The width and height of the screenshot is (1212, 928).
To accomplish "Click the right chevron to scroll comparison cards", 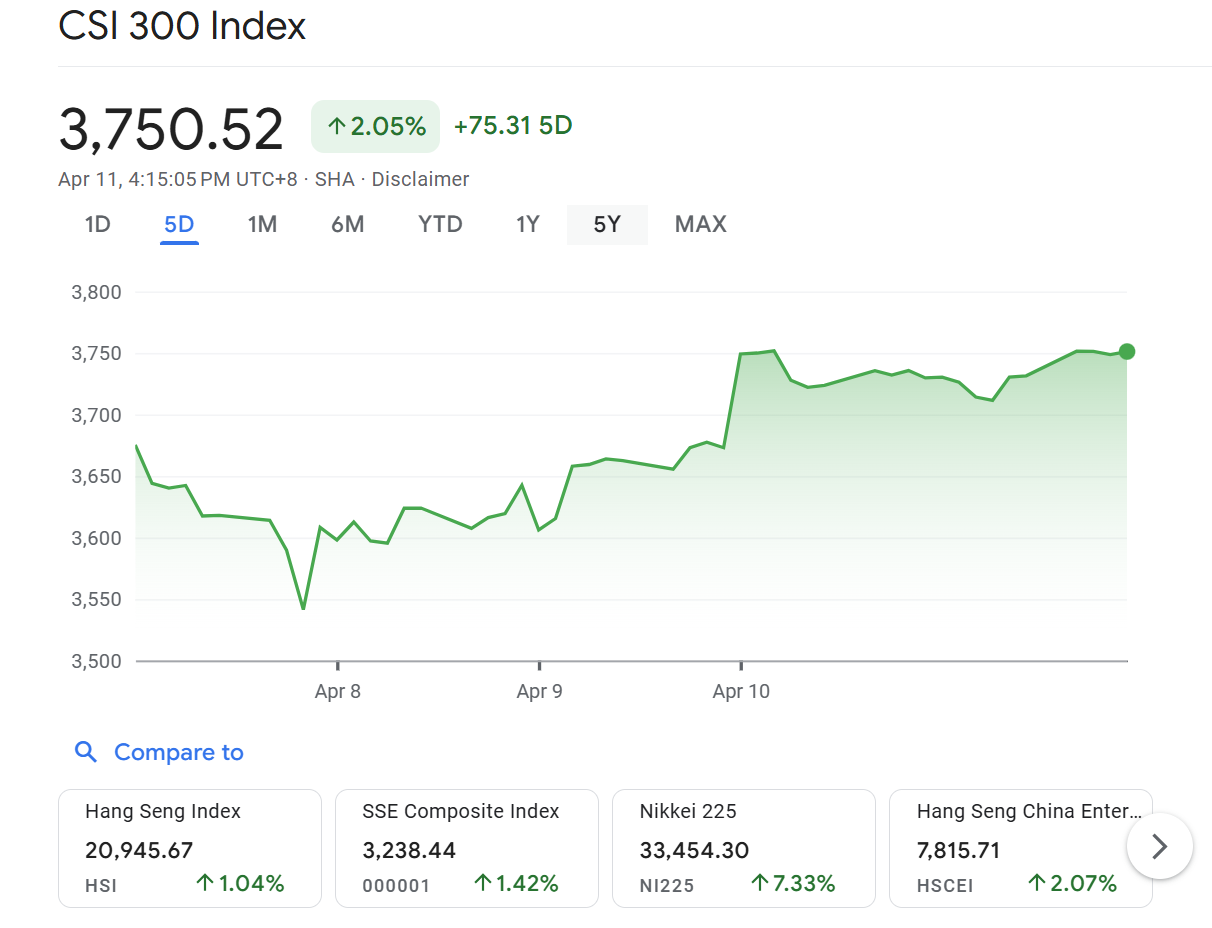I will click(1159, 847).
